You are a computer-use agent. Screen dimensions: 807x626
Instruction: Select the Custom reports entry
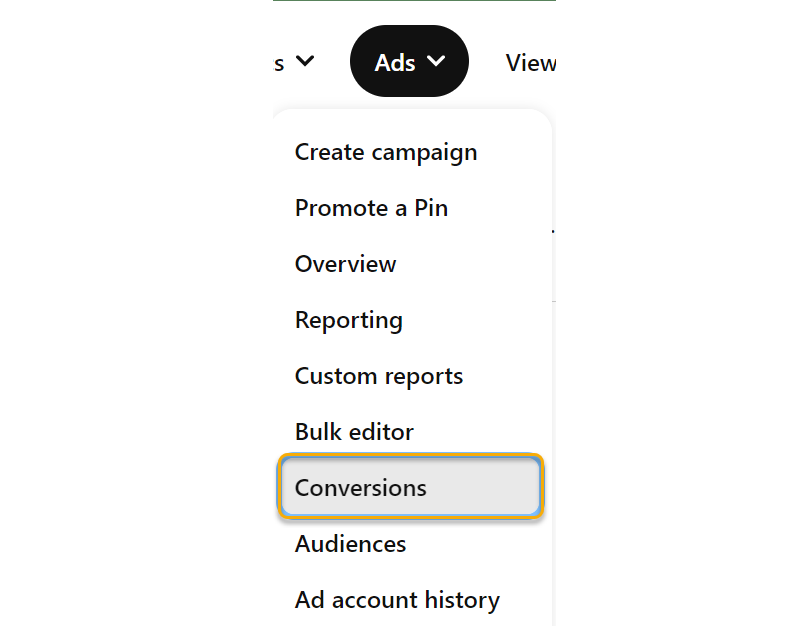pos(379,376)
